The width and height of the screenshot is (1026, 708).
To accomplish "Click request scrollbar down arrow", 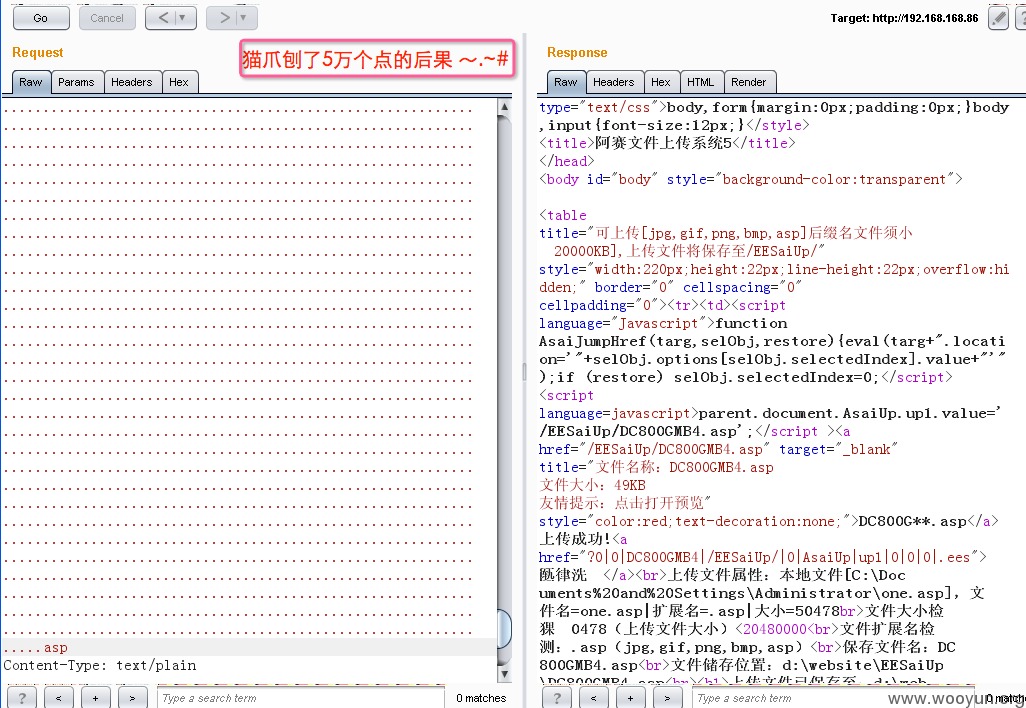I will (504, 673).
